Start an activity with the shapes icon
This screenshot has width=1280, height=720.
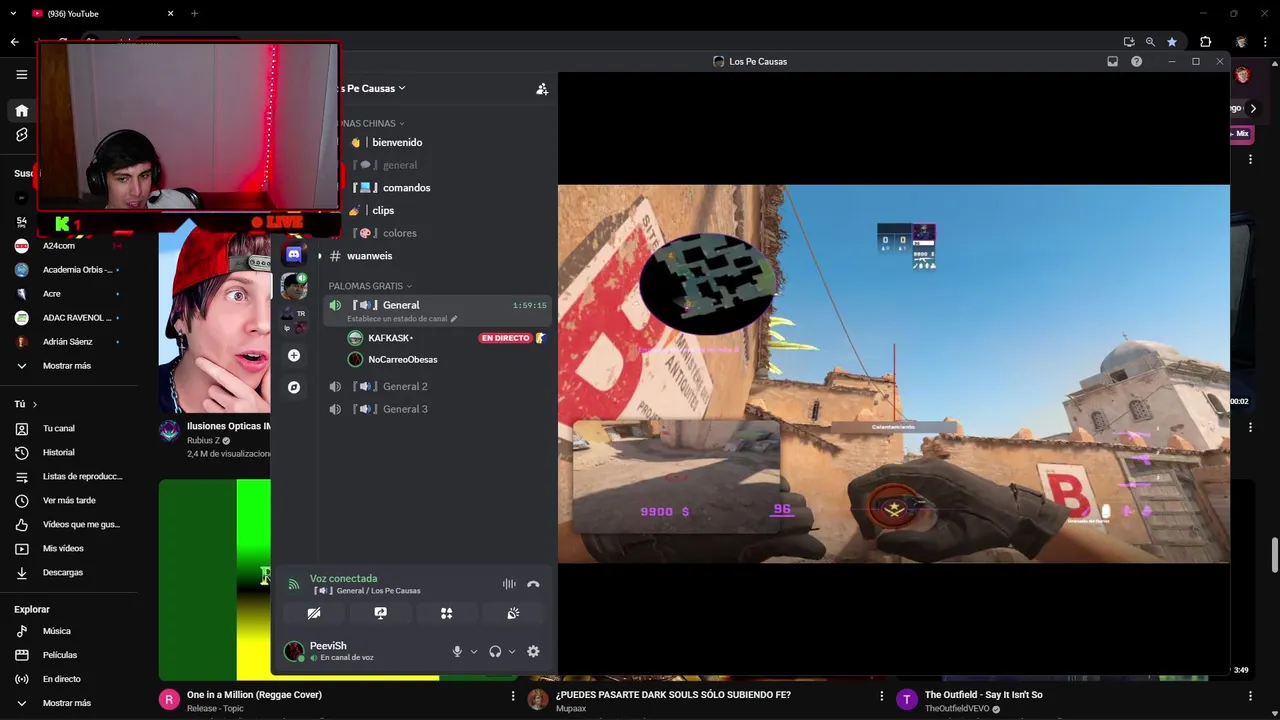click(x=447, y=613)
